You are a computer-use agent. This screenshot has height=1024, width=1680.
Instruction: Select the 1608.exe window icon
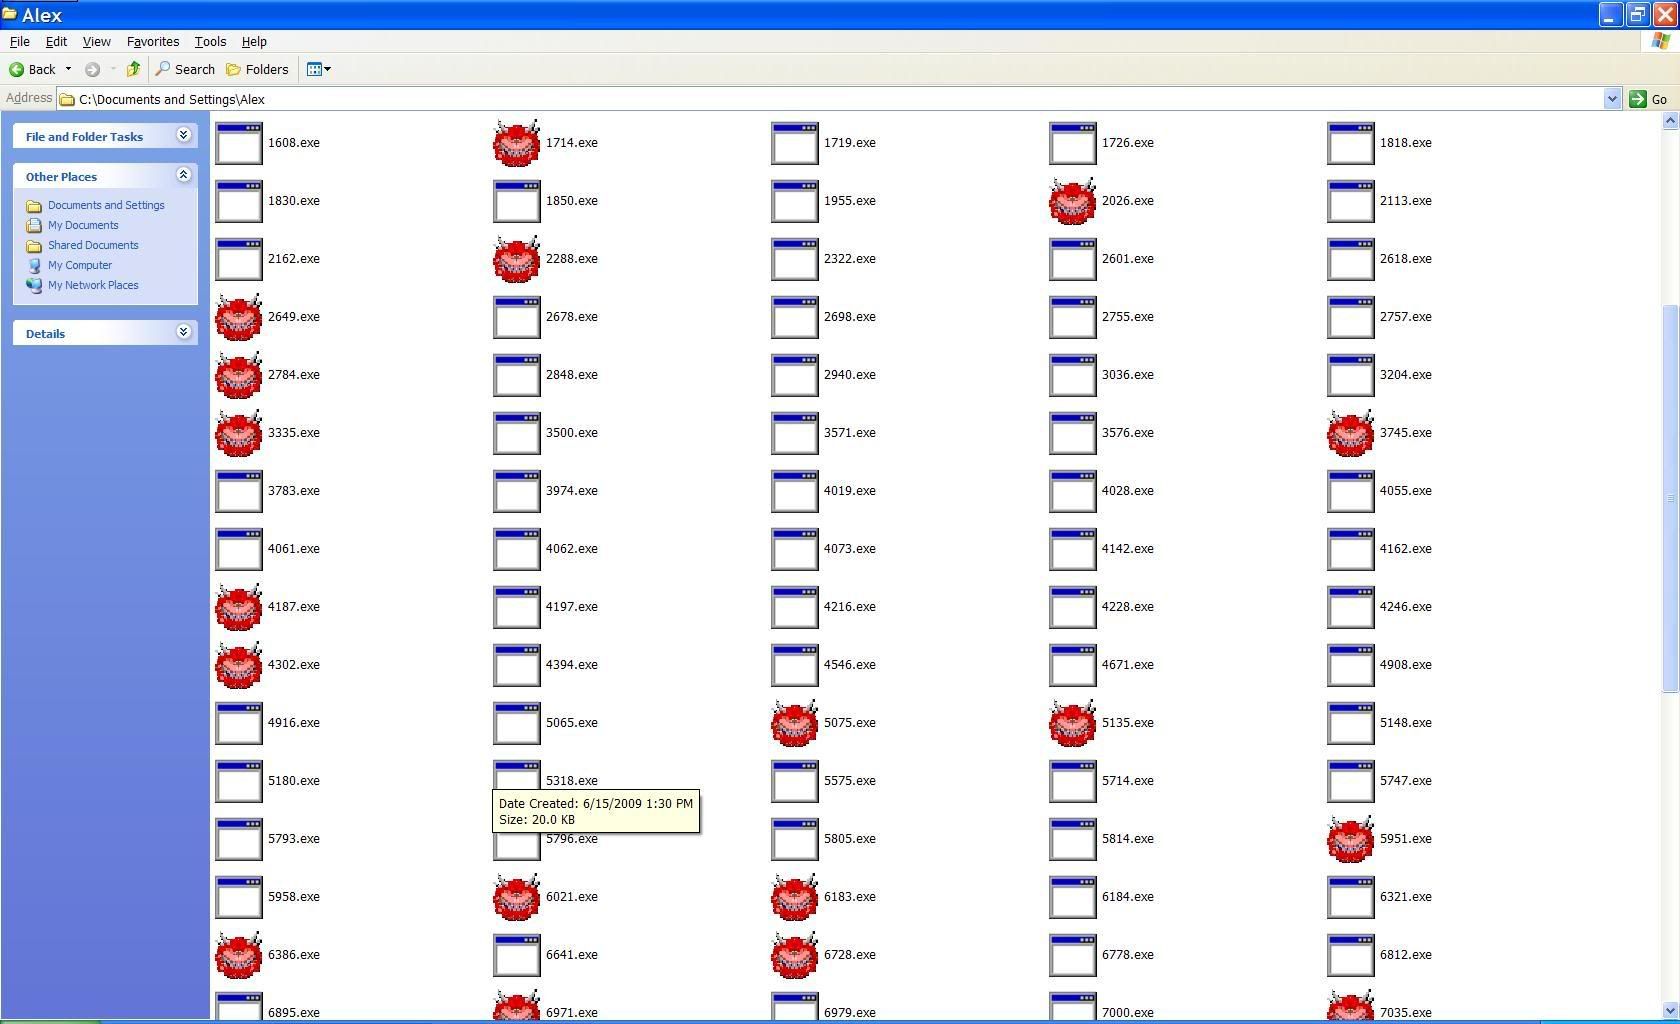239,143
